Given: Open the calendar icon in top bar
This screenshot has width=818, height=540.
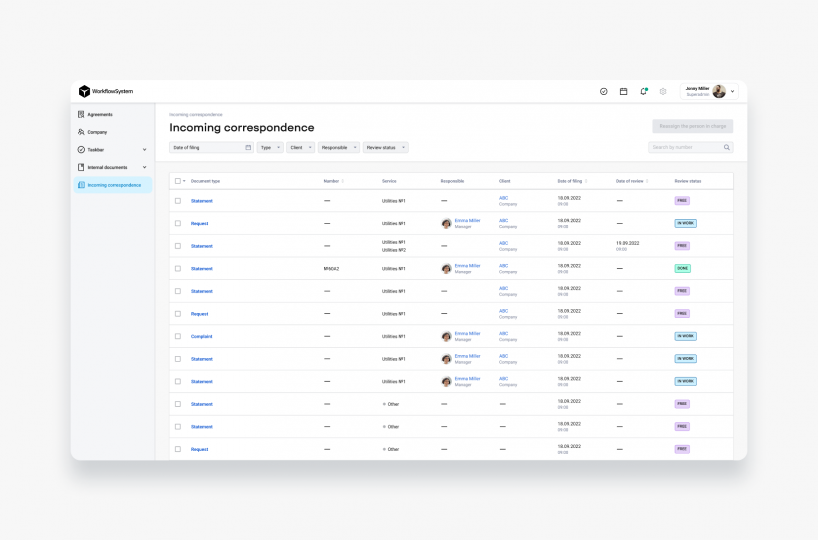Looking at the screenshot, I should (623, 91).
